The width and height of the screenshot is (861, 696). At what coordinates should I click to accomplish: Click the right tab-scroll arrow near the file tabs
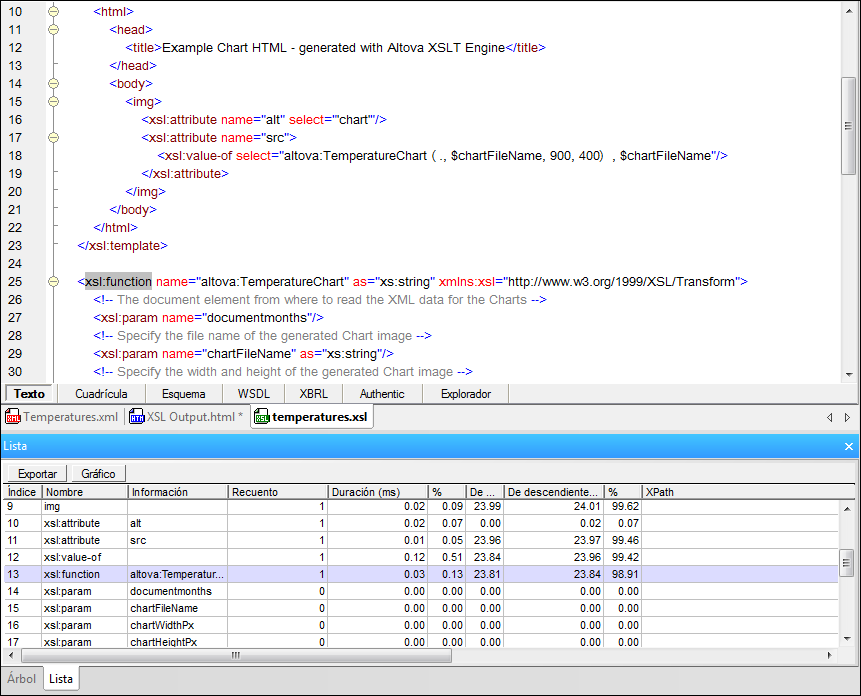(848, 417)
